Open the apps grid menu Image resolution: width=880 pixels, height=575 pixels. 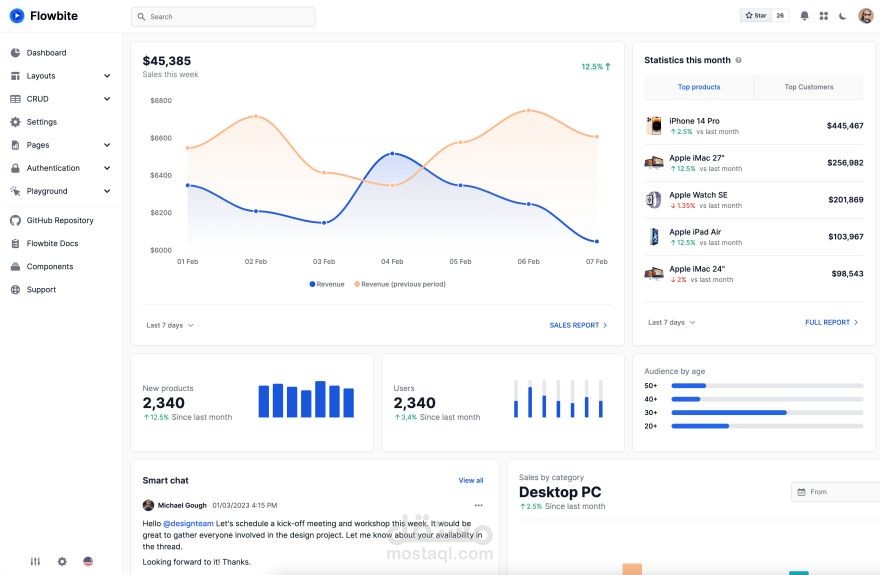[x=823, y=16]
